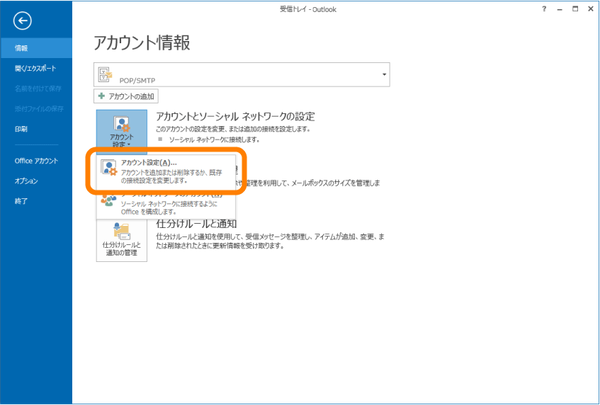Open the help question mark icon

click(x=544, y=9)
